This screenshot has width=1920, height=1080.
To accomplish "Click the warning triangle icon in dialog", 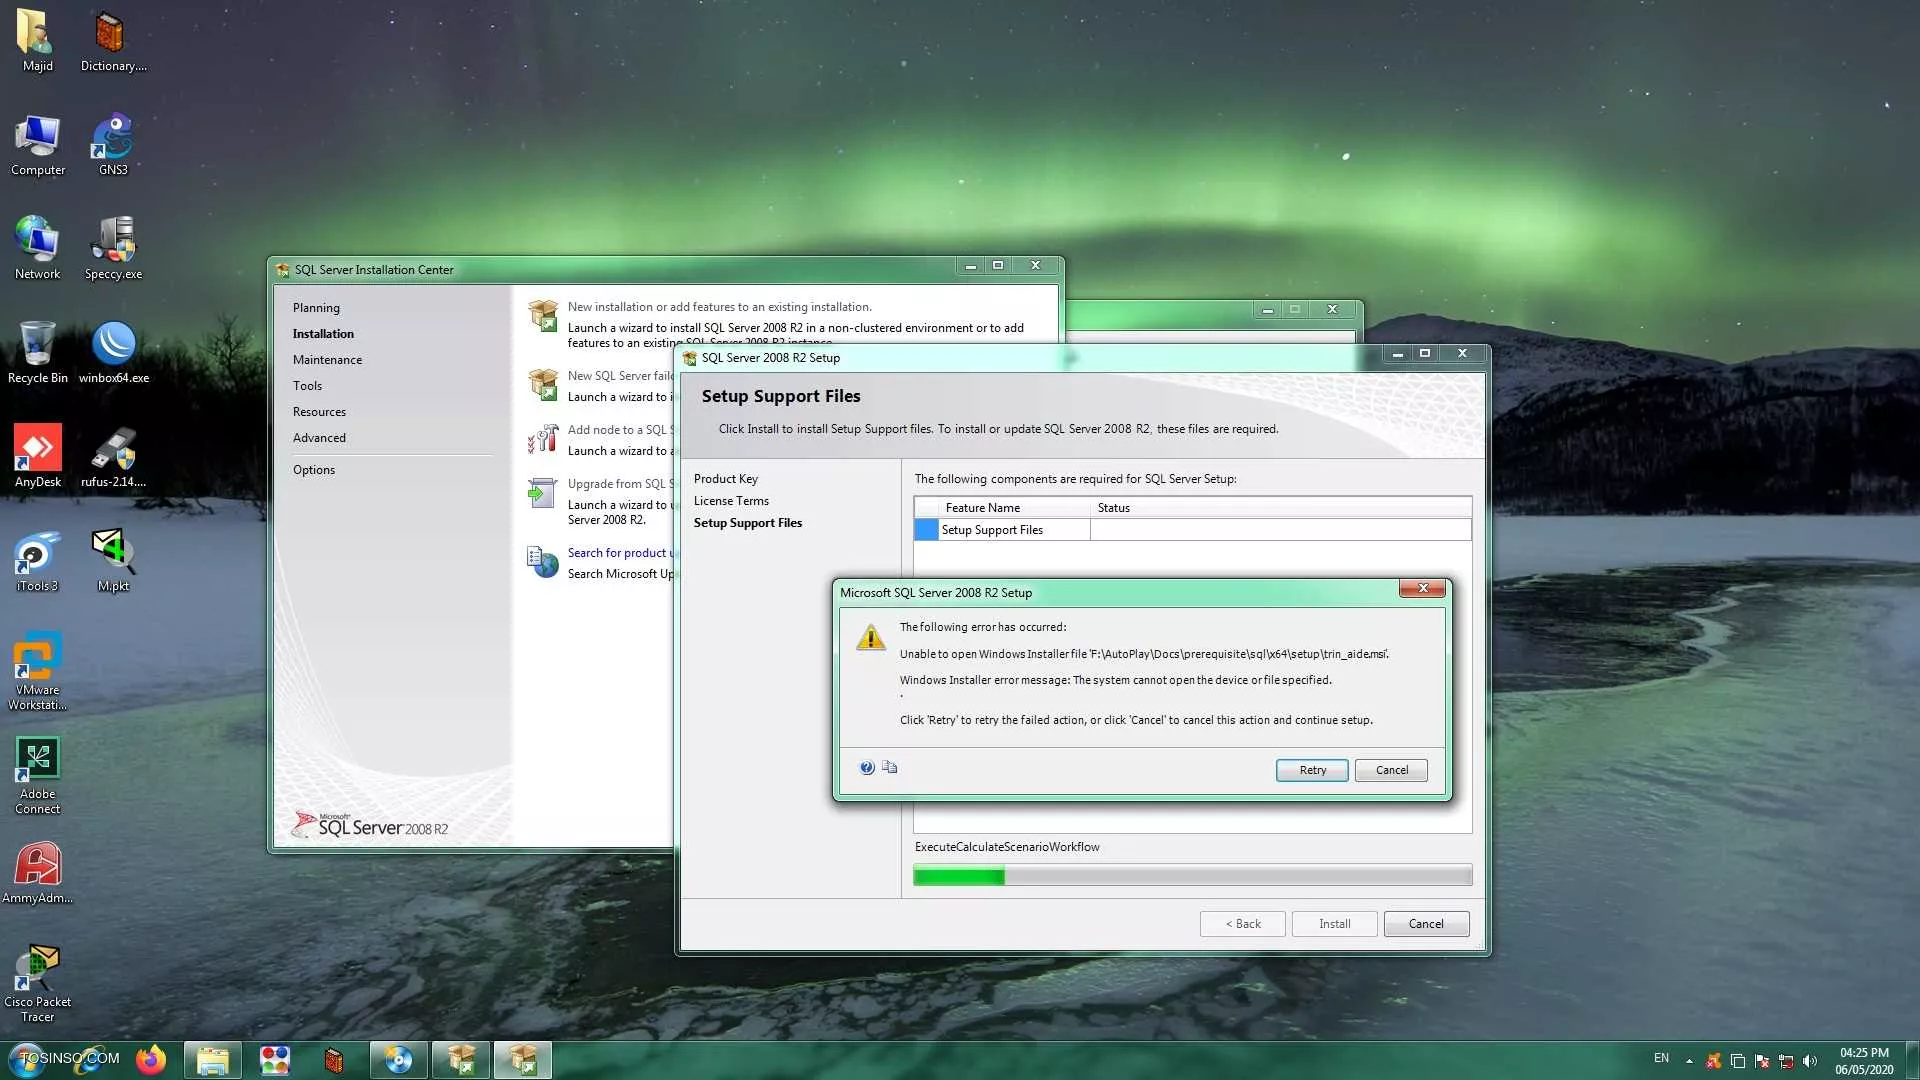I will (x=871, y=637).
